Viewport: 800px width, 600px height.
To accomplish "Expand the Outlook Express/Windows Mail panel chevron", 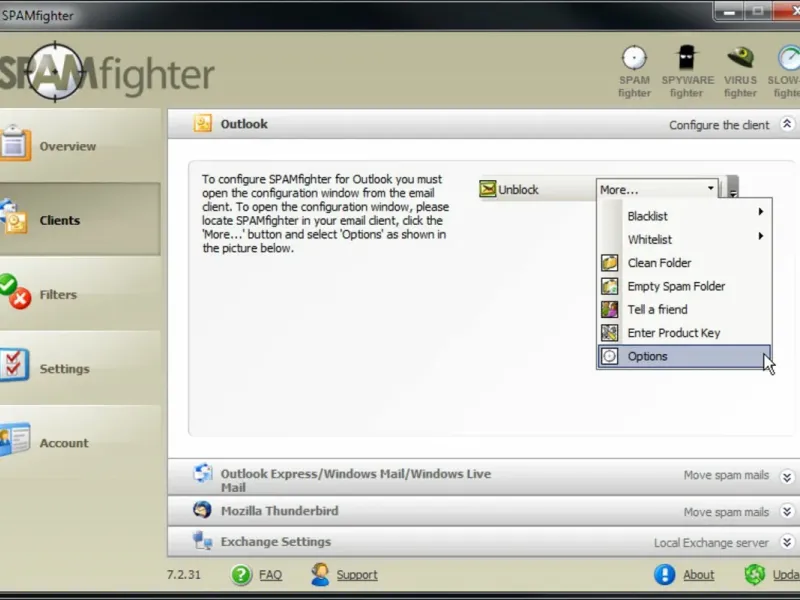I will coord(787,477).
